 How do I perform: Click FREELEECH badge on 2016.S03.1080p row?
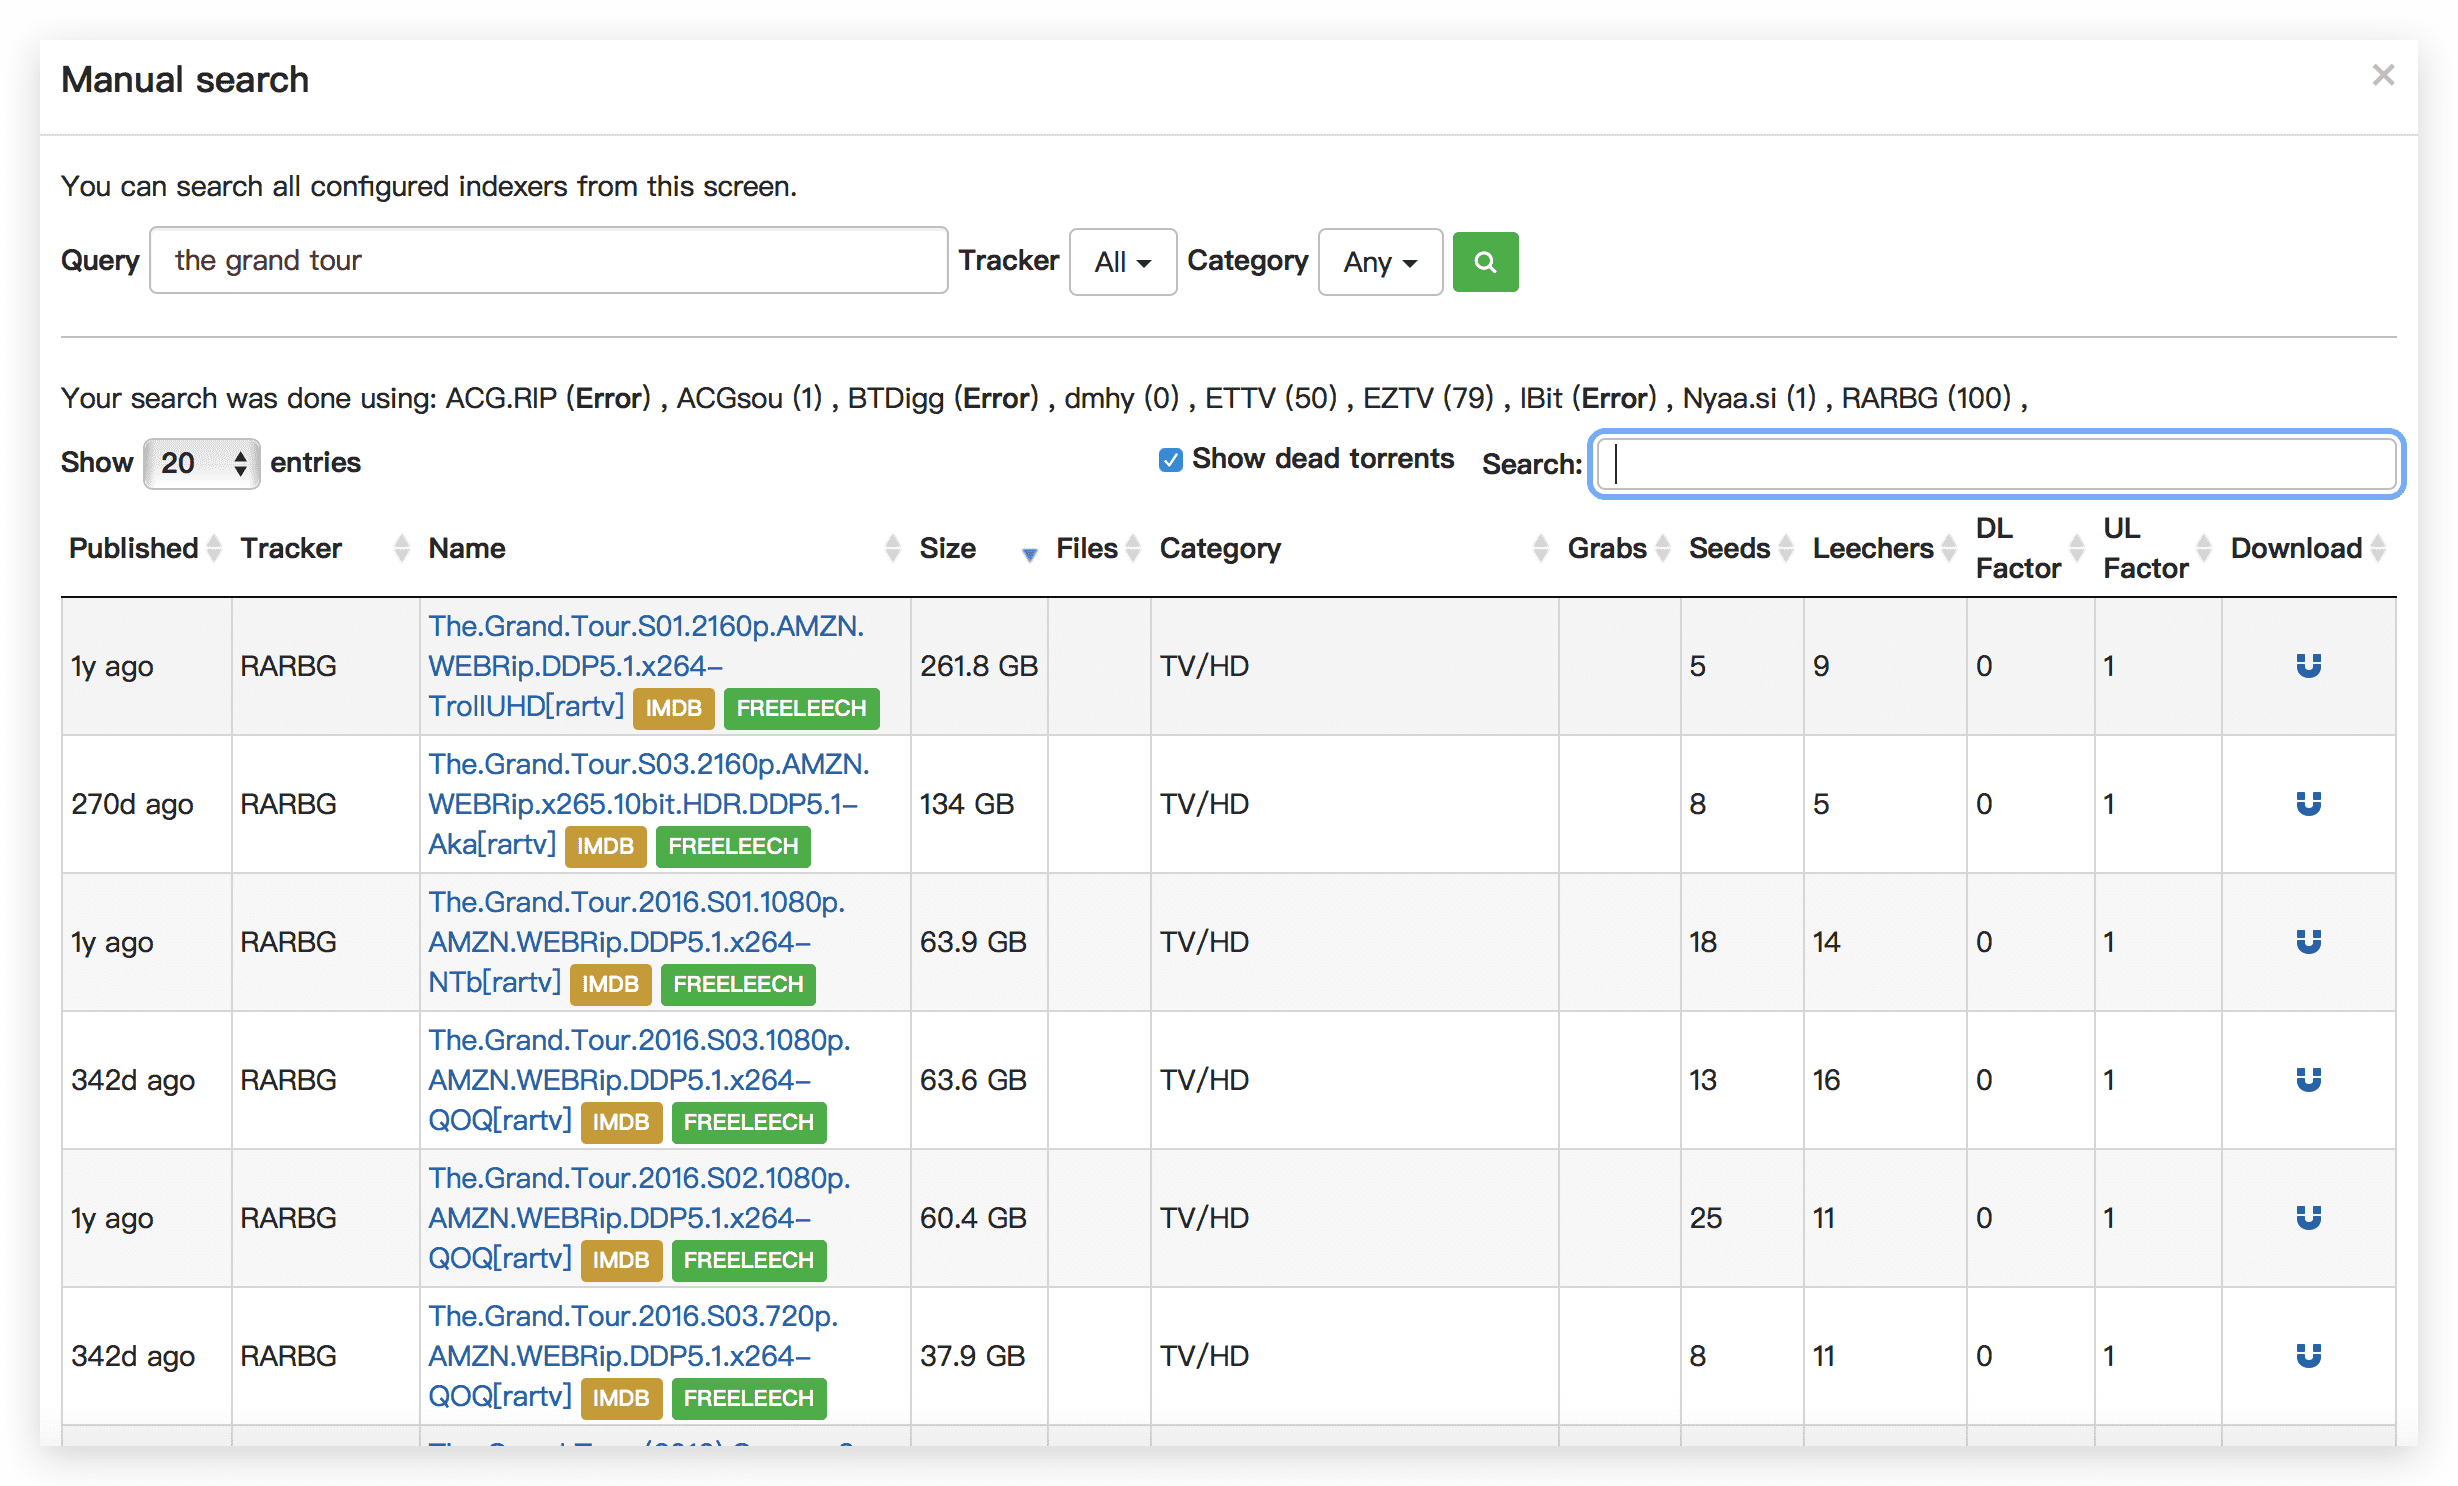point(749,1122)
